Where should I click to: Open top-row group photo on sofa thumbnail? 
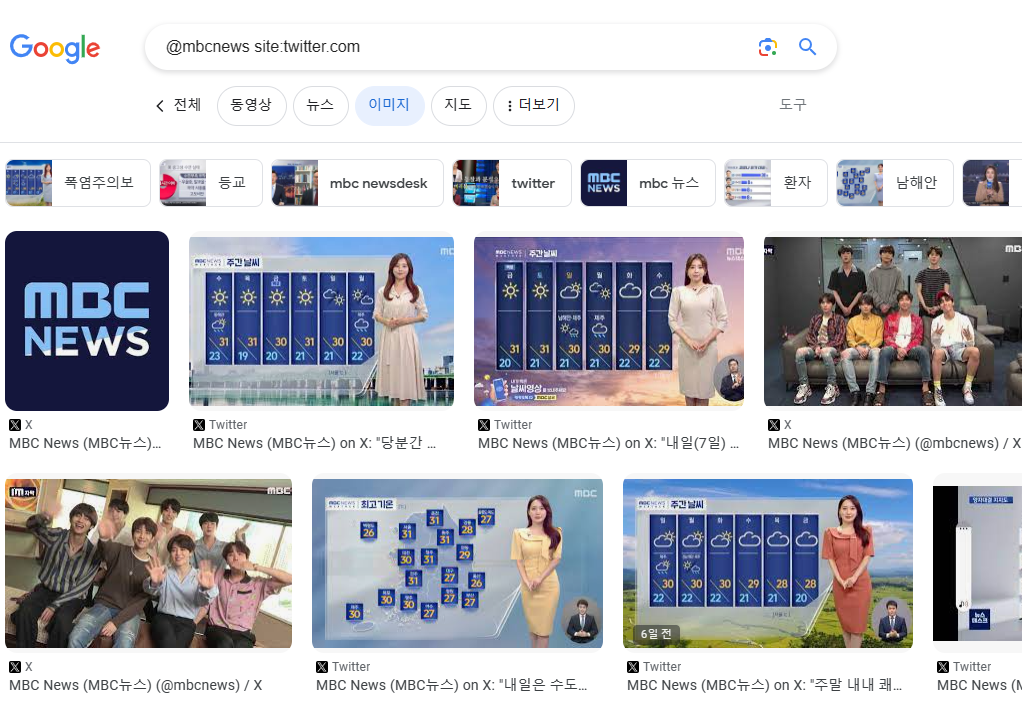pyautogui.click(x=893, y=321)
